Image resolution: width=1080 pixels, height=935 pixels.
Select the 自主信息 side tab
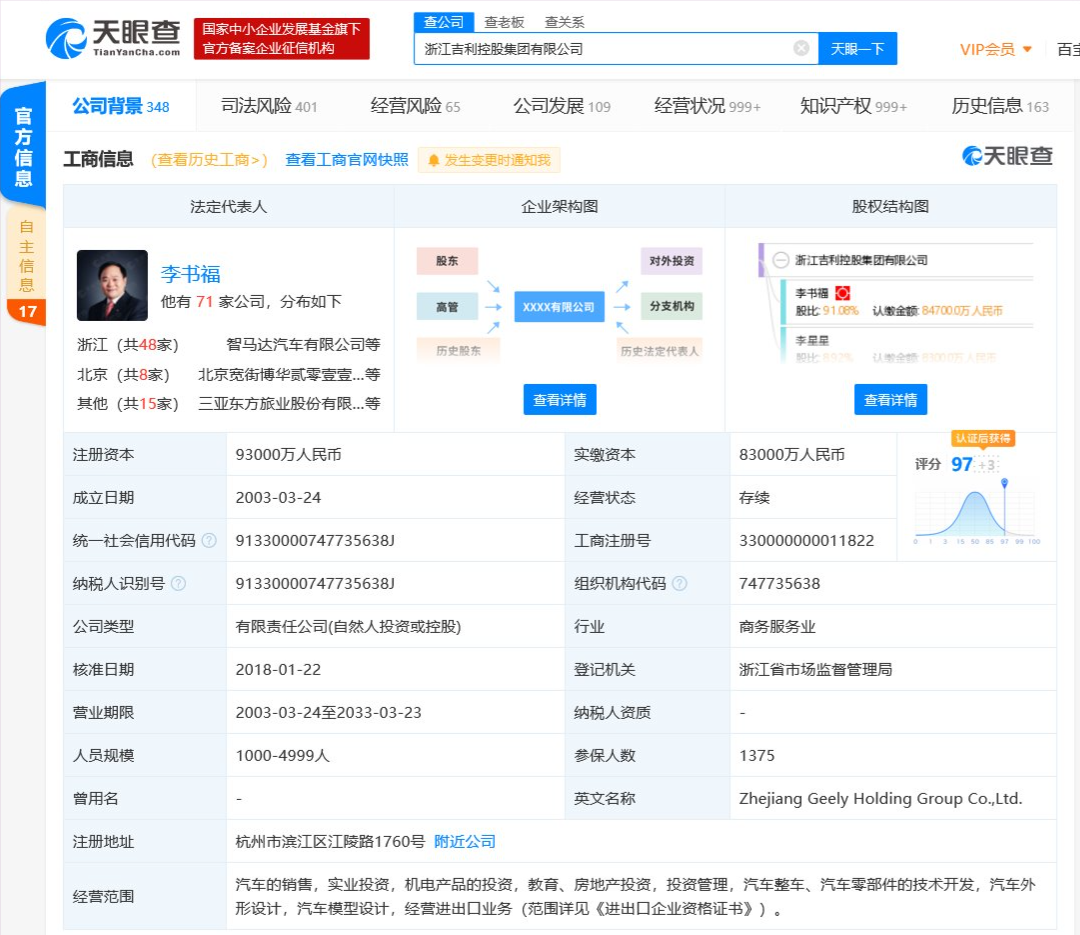[25, 255]
